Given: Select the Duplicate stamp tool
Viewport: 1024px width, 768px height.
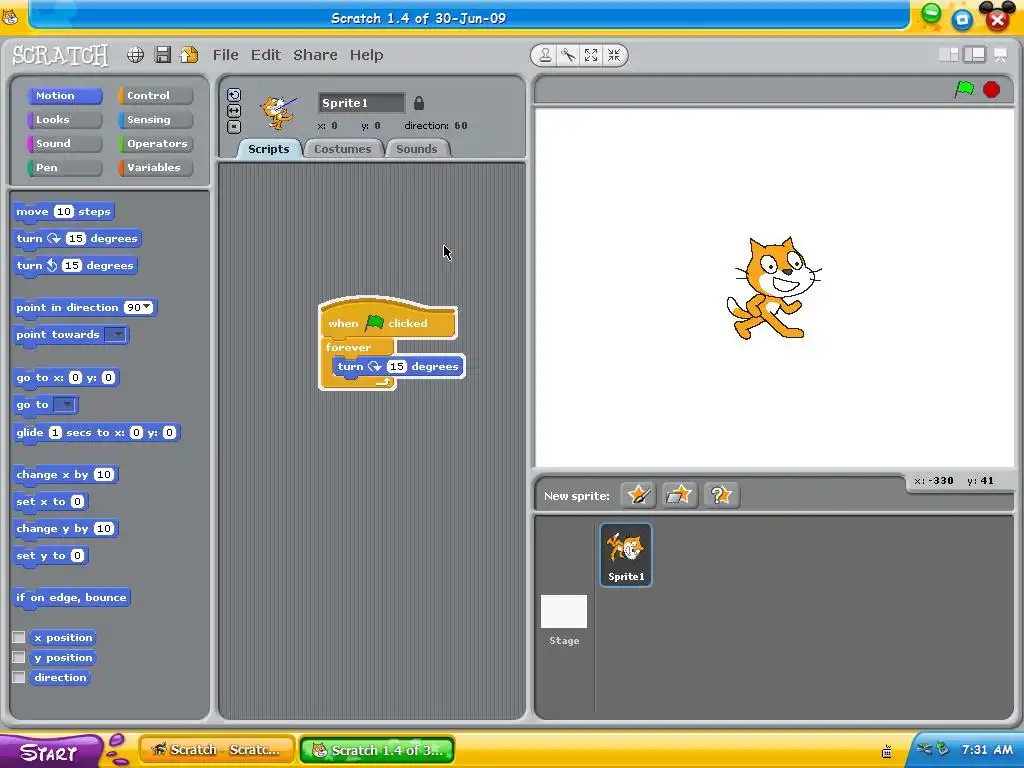Looking at the screenshot, I should (x=545, y=56).
